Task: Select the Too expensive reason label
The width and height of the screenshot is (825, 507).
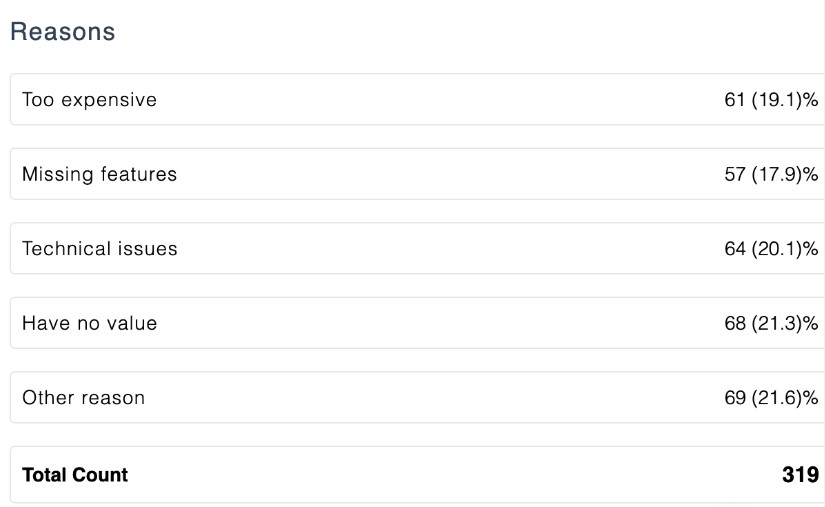Action: [89, 100]
